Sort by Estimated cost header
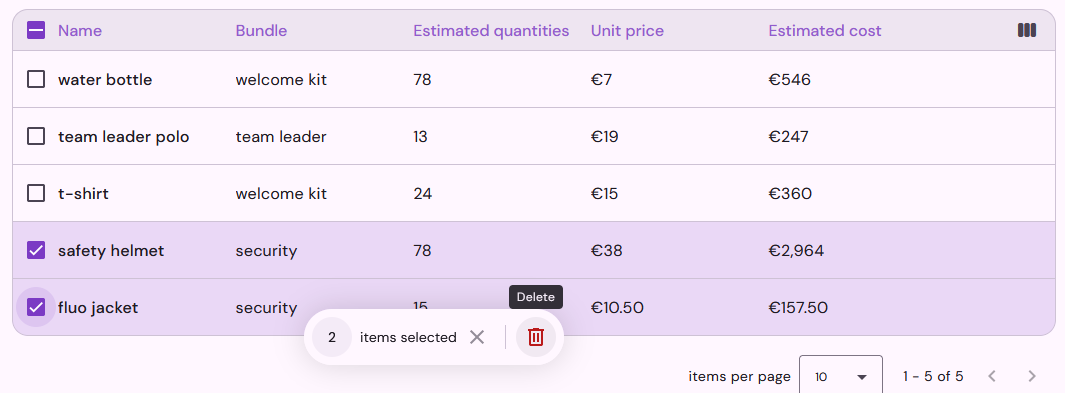Screen dimensions: 1065x393 coord(825,31)
